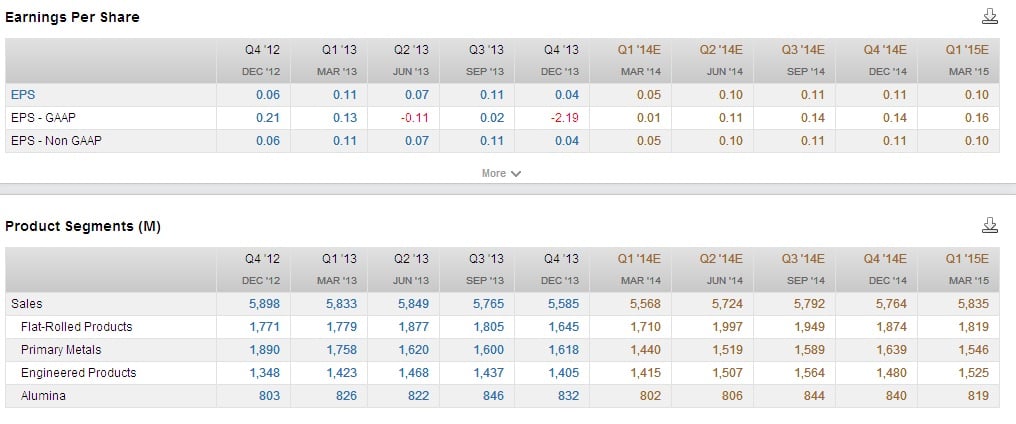Click the Earnings Per Share heading
Screen dimensions: 1016x424
pyautogui.click(x=73, y=17)
